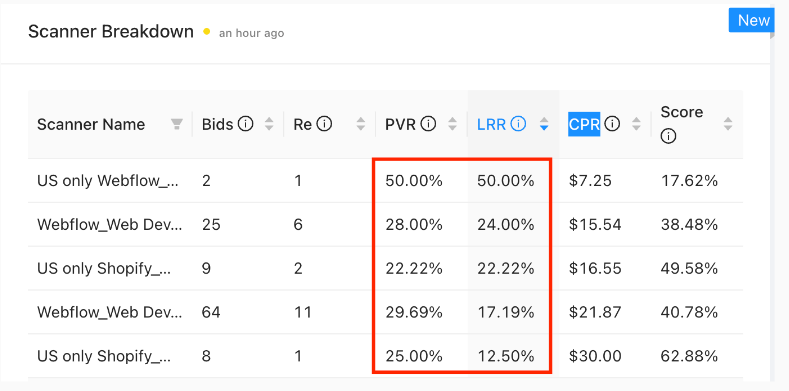This screenshot has height=391, width=789.
Task: Click the LRR column header label
Action: coord(492,124)
